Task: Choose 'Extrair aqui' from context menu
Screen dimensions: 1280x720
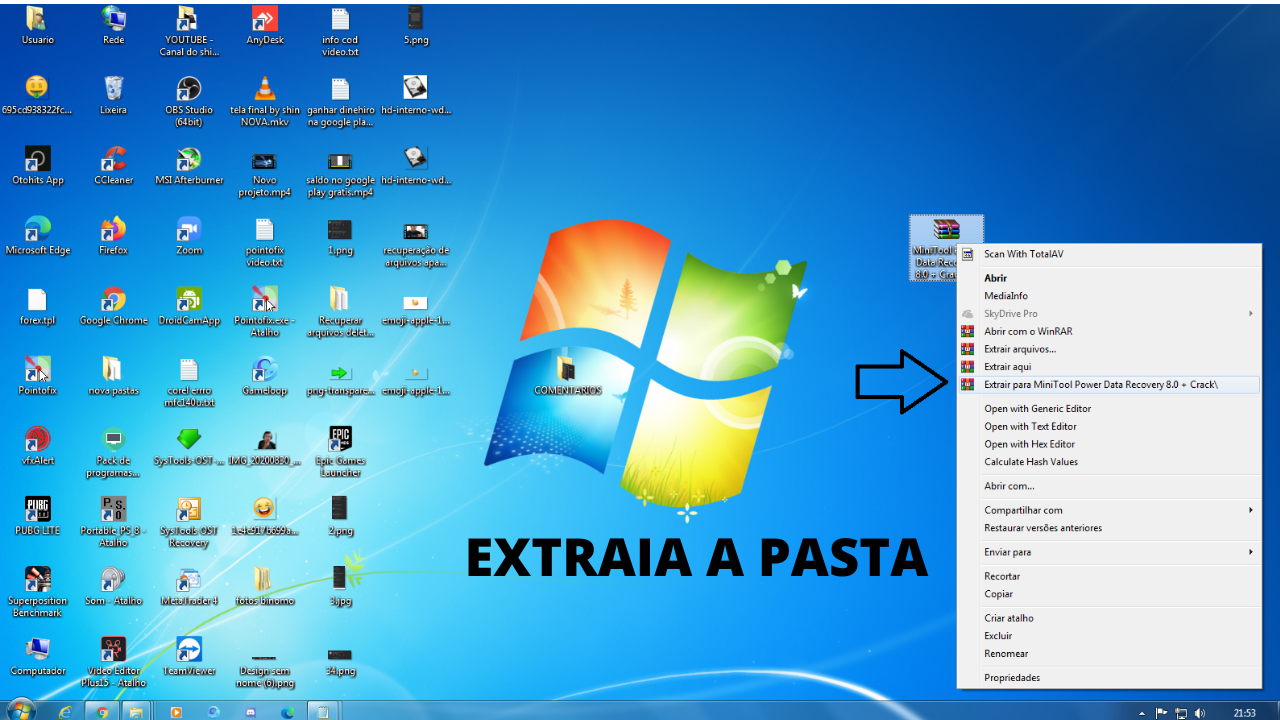Action: 1109,367
